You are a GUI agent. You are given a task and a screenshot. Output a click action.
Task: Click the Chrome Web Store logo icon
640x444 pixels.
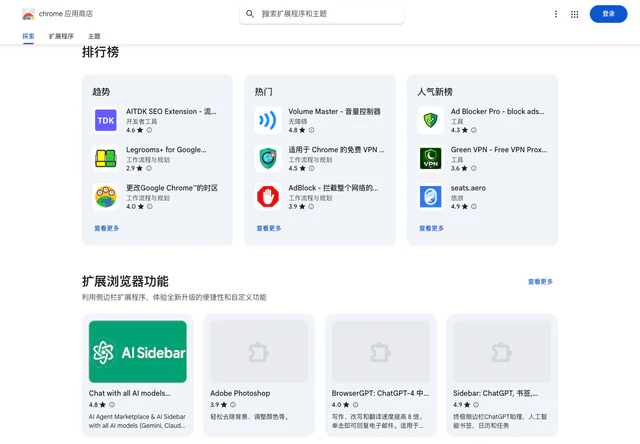coord(28,14)
